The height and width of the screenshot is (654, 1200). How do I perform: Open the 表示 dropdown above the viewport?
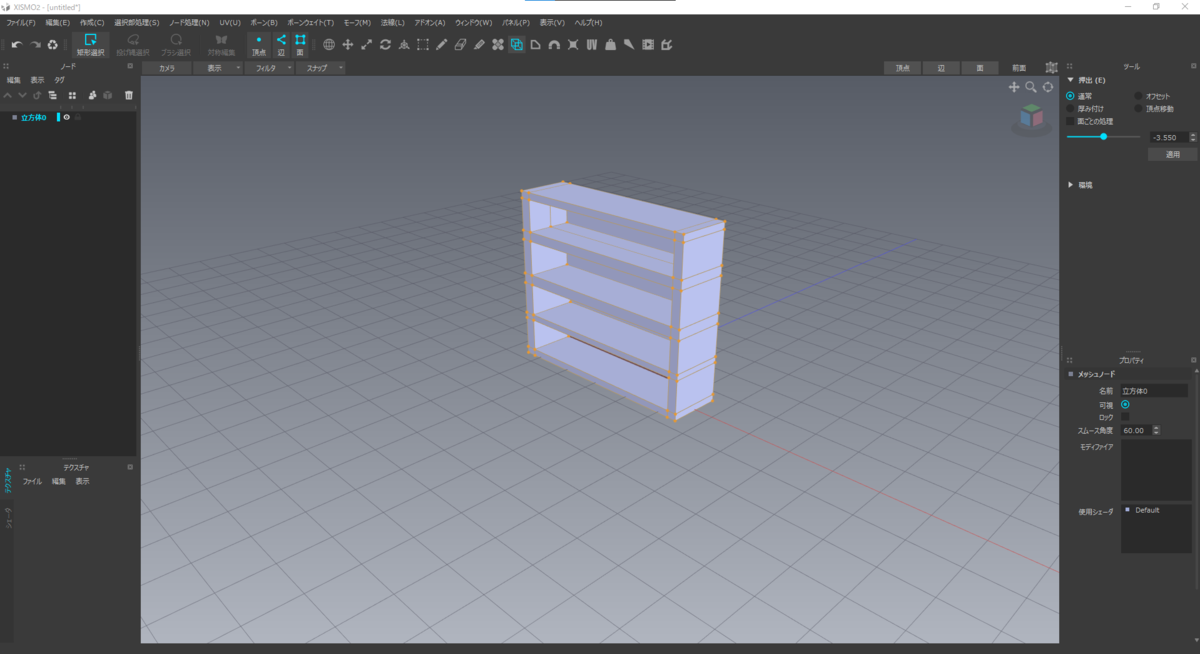click(218, 68)
